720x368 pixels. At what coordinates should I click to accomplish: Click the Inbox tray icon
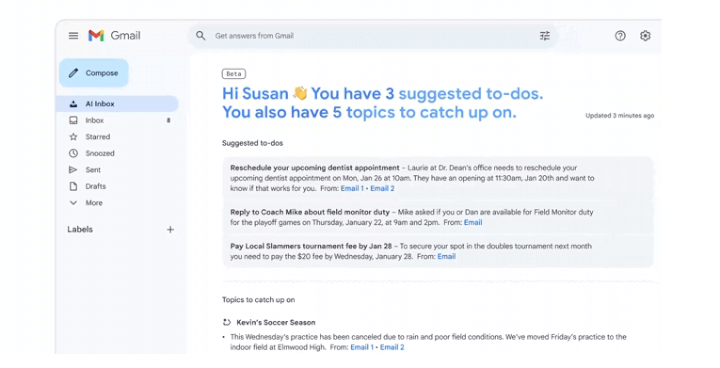click(x=73, y=120)
